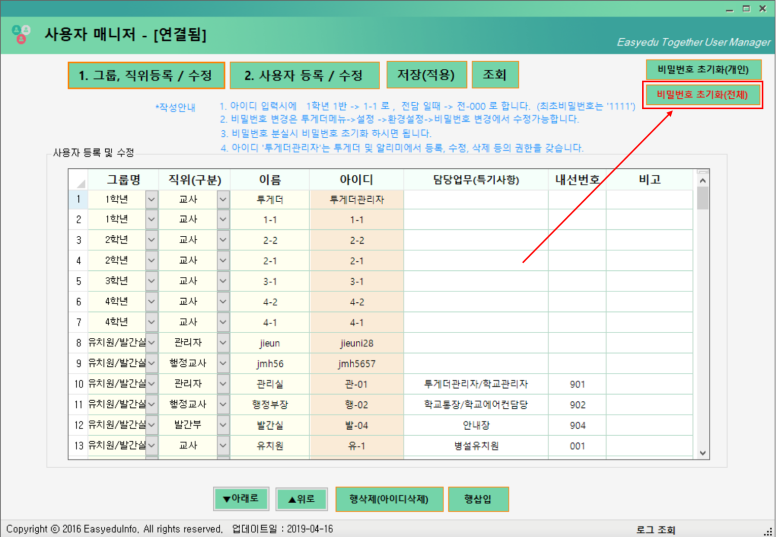Viewport: 776px width, 537px height.
Task: Click the table scrollbar up arrow
Action: tap(702, 181)
